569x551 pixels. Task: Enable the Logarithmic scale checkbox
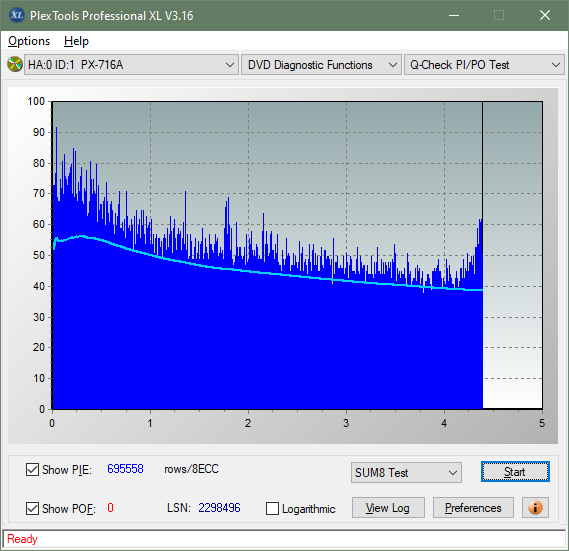pos(272,508)
